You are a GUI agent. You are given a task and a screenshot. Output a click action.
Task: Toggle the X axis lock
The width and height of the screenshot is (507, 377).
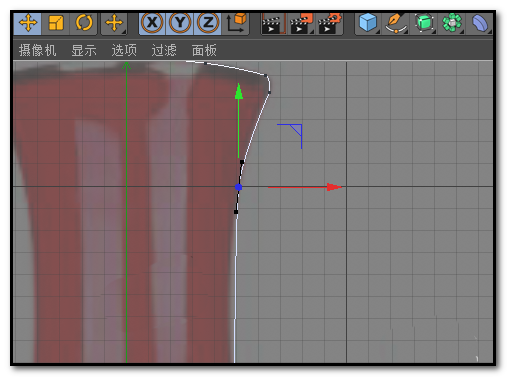[152, 23]
